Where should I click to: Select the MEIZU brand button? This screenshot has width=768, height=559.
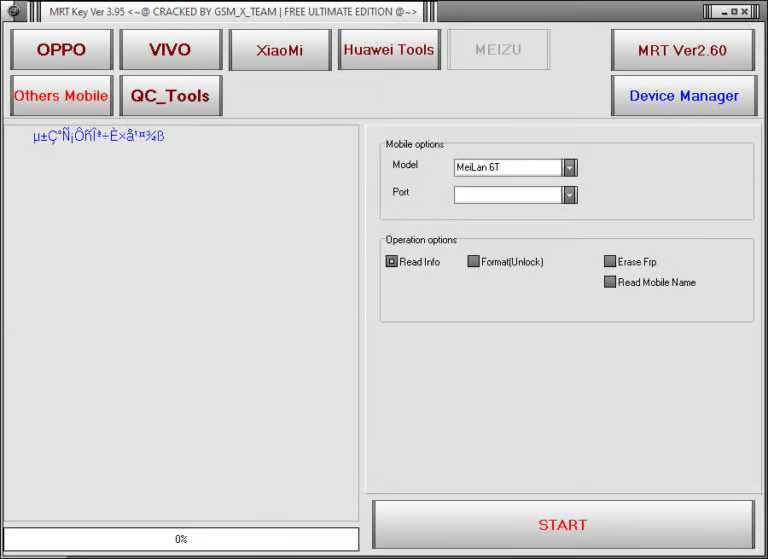click(499, 50)
